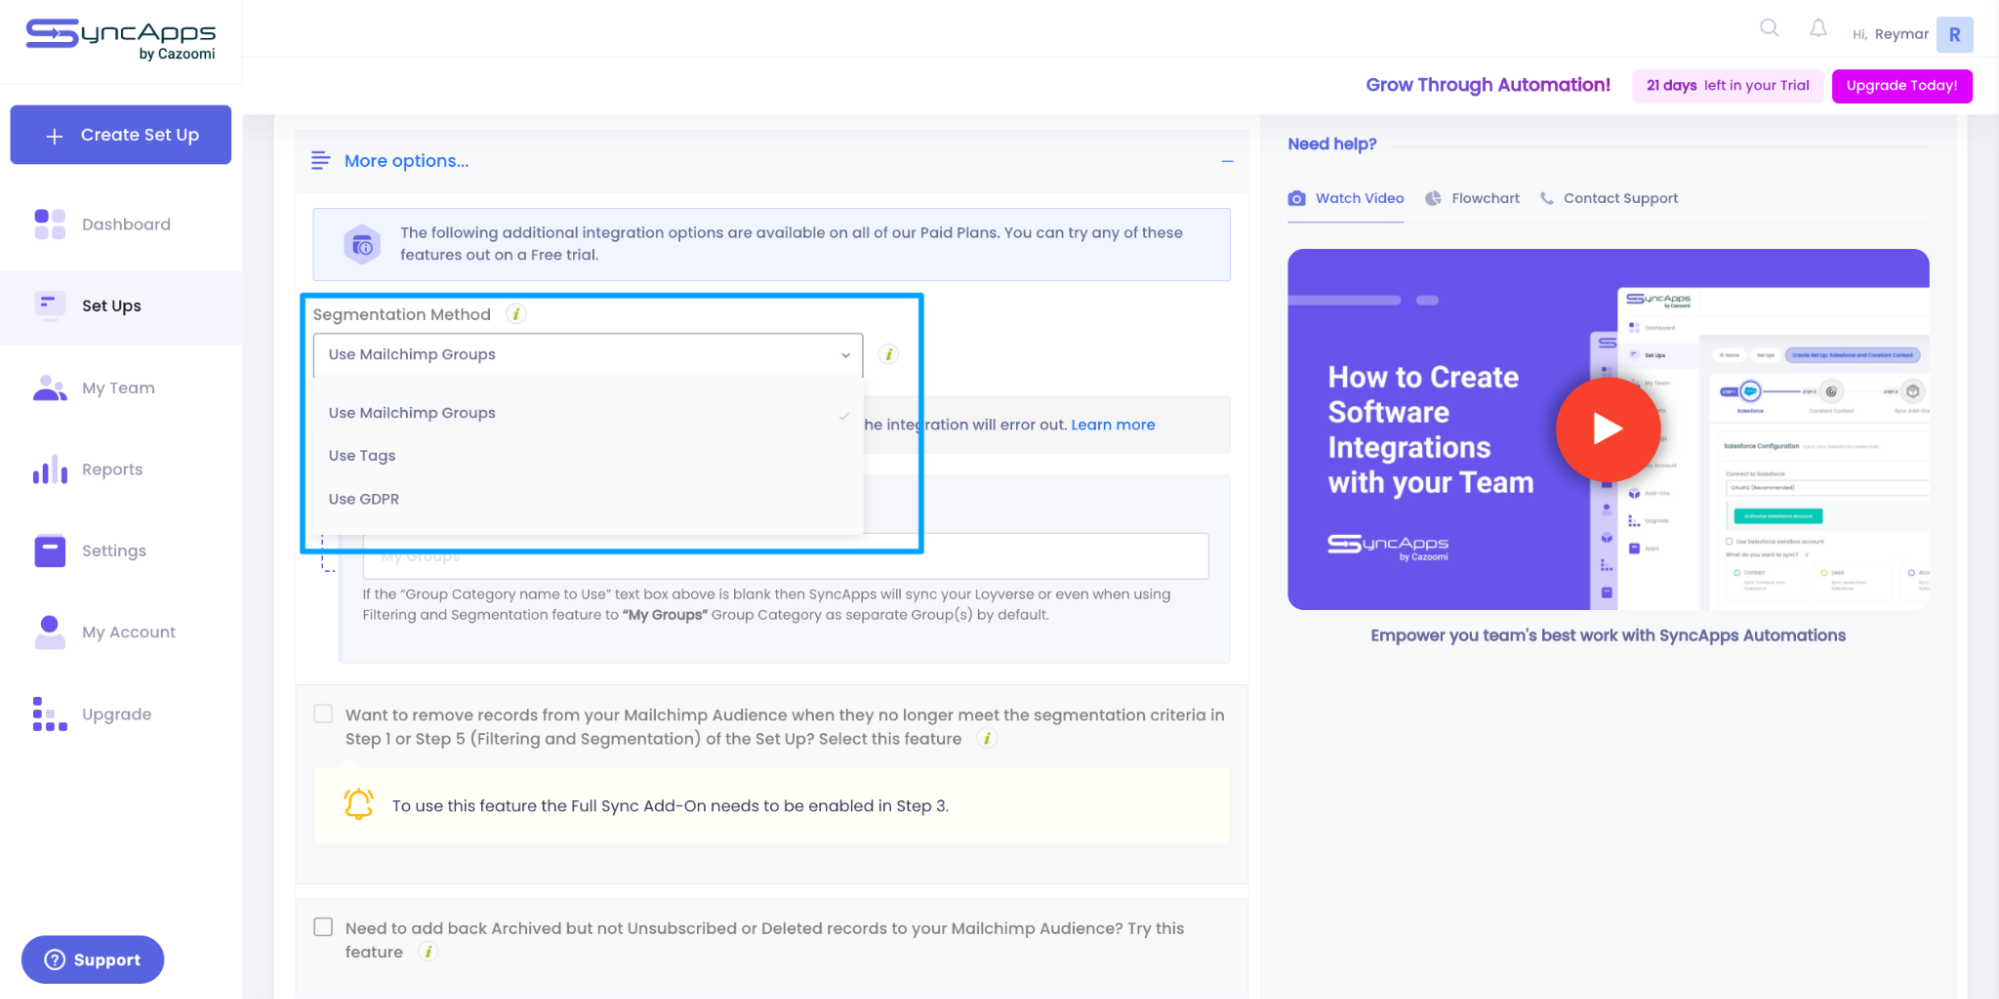The width and height of the screenshot is (1999, 999).
Task: Select the Use Tags option
Action: point(588,456)
